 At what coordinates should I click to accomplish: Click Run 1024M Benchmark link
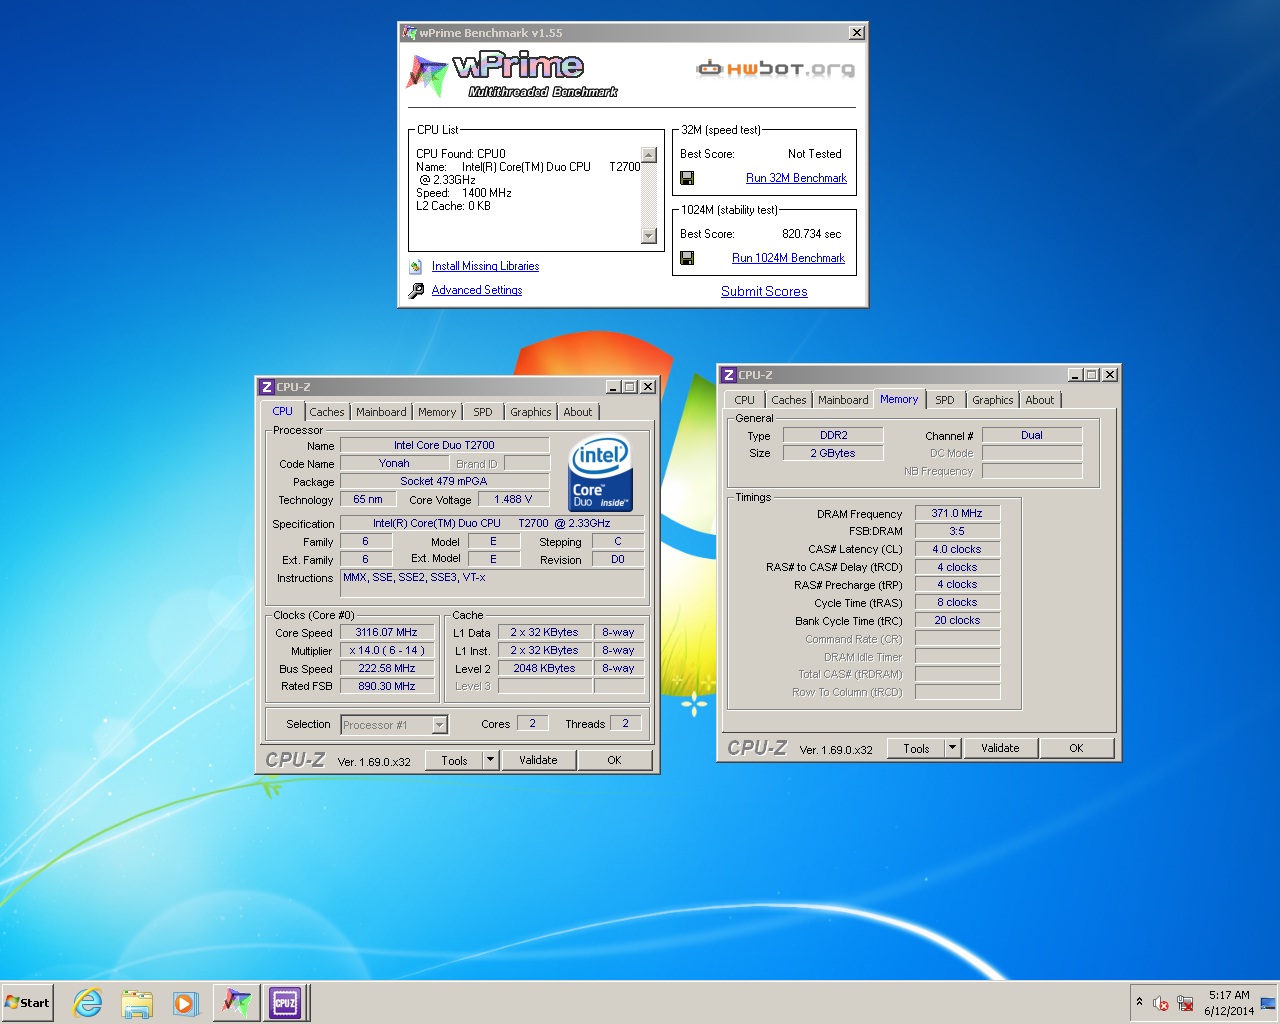point(788,258)
